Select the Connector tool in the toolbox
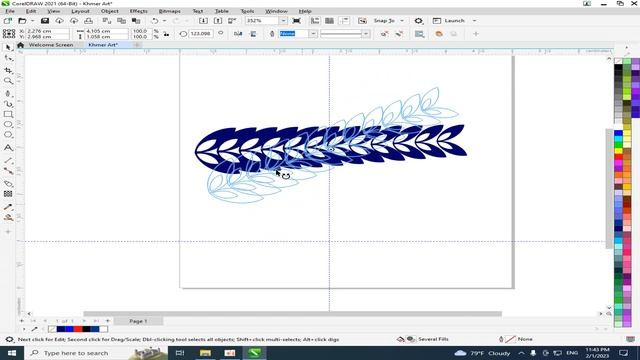The image size is (640, 360). pyautogui.click(x=8, y=171)
